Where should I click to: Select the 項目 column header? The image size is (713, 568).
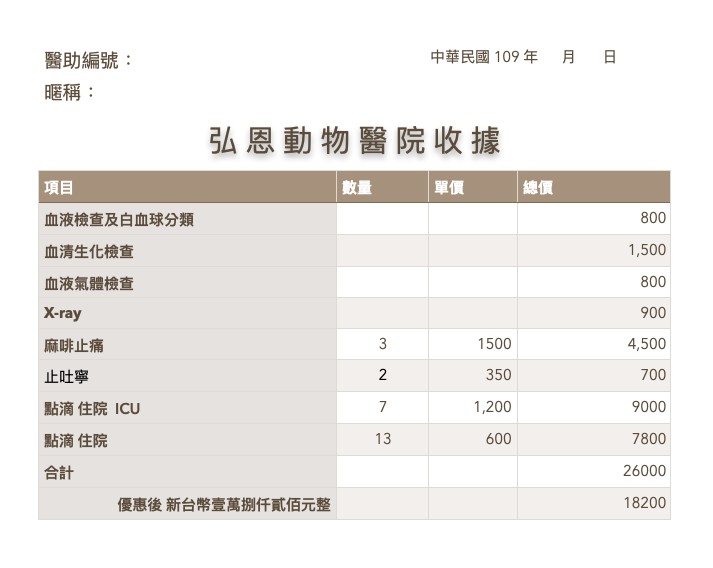point(187,187)
